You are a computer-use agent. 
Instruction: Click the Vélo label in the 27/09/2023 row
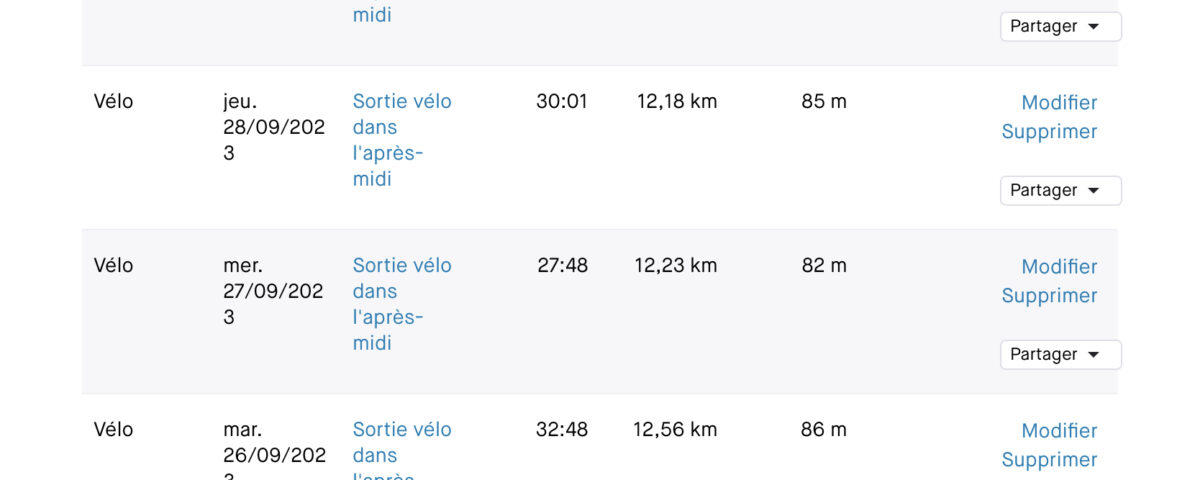(x=113, y=265)
